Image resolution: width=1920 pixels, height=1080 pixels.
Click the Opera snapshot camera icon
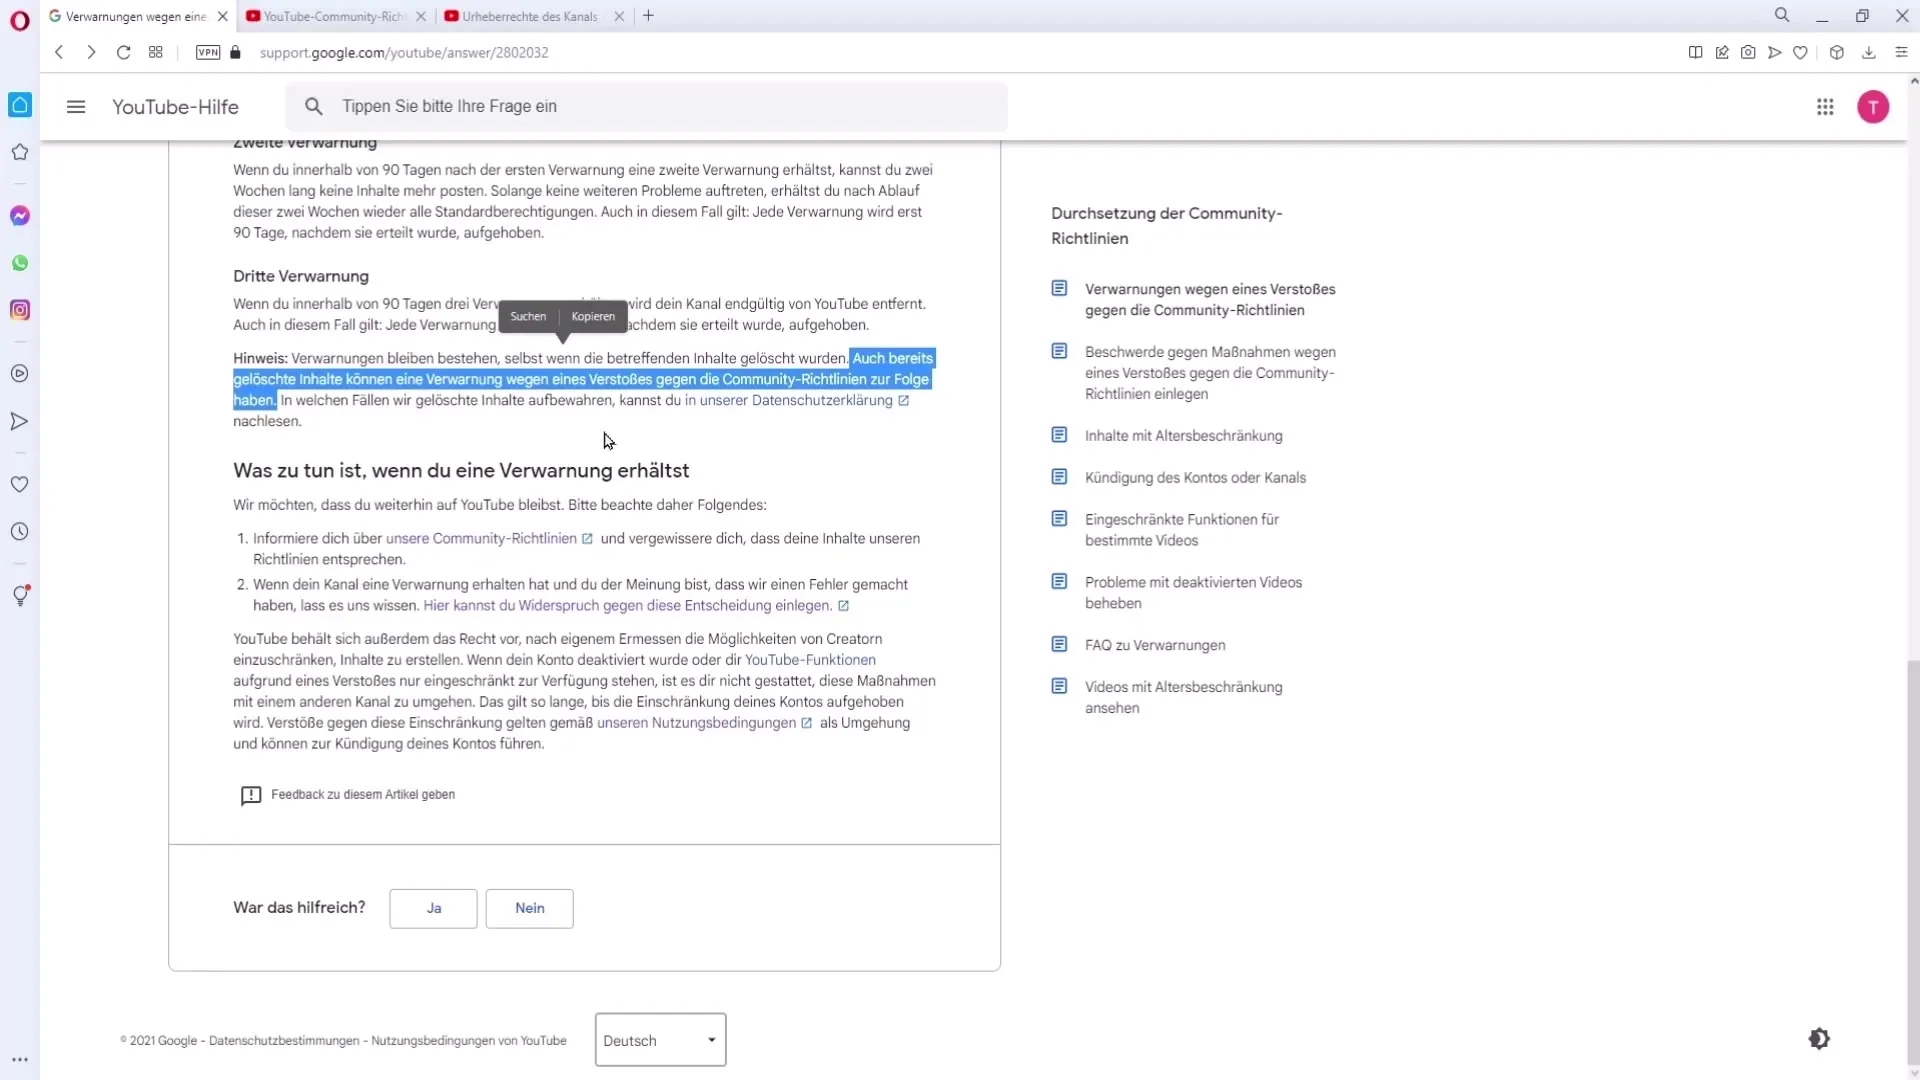pos(1748,52)
